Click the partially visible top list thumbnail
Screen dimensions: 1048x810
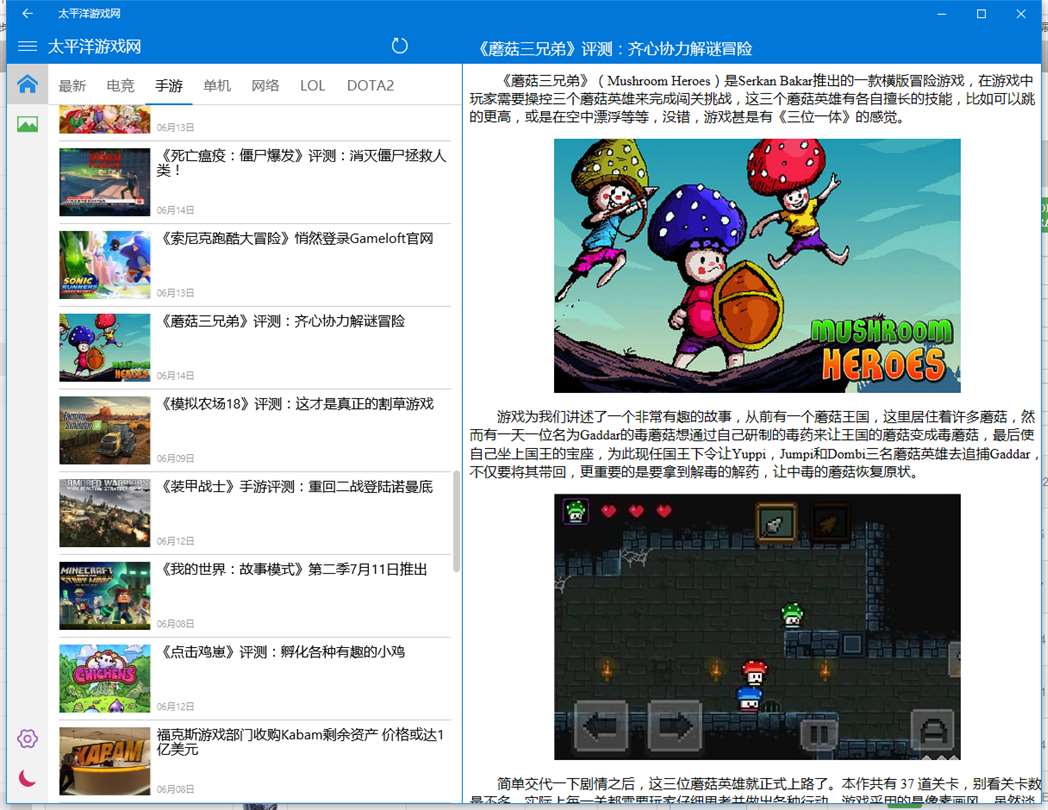pos(104,119)
